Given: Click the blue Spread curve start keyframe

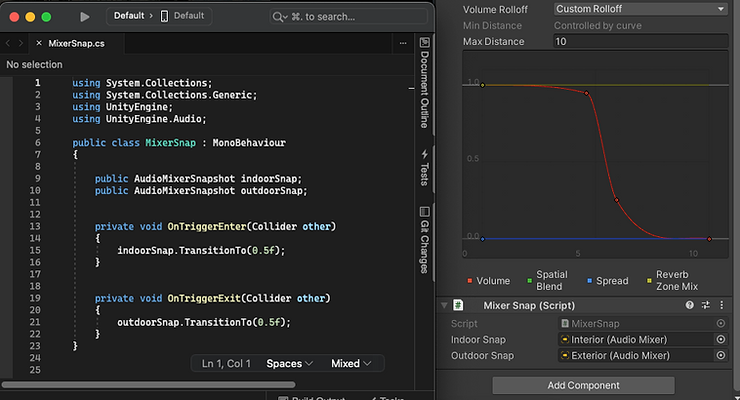Looking at the screenshot, I should [x=482, y=239].
